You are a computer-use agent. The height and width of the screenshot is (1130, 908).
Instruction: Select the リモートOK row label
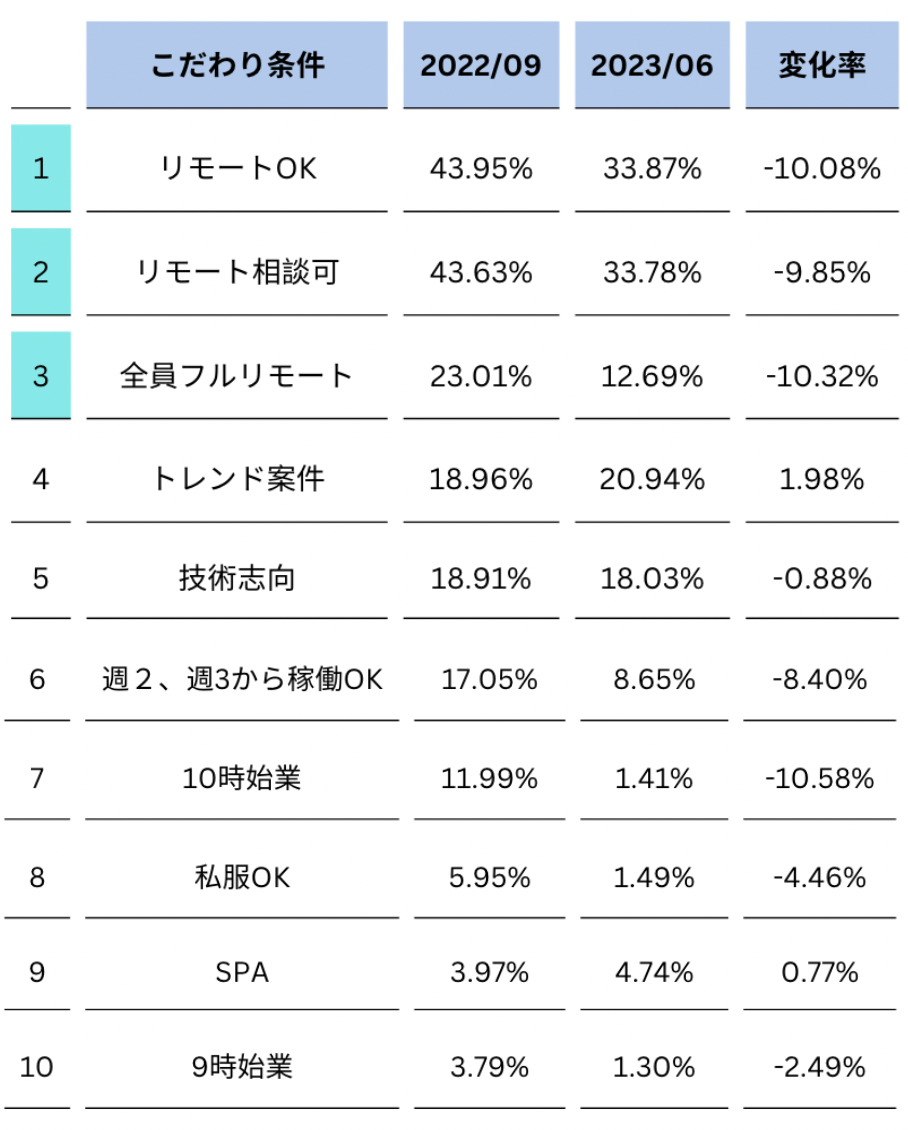237,169
